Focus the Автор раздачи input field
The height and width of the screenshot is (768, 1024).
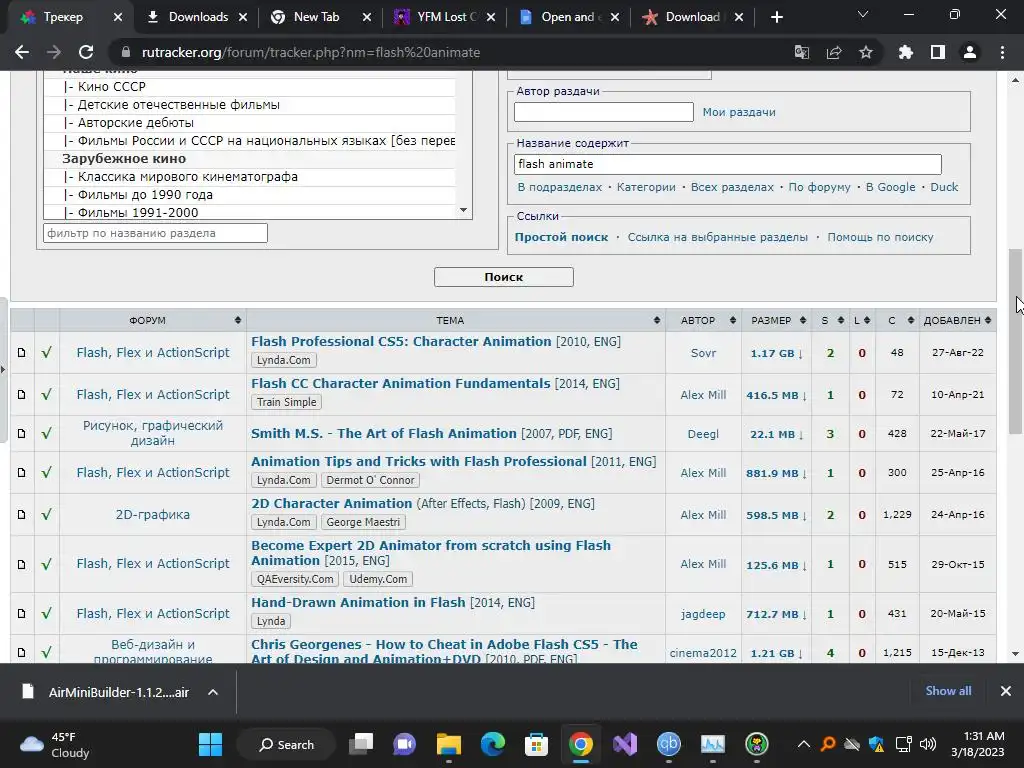click(x=603, y=112)
